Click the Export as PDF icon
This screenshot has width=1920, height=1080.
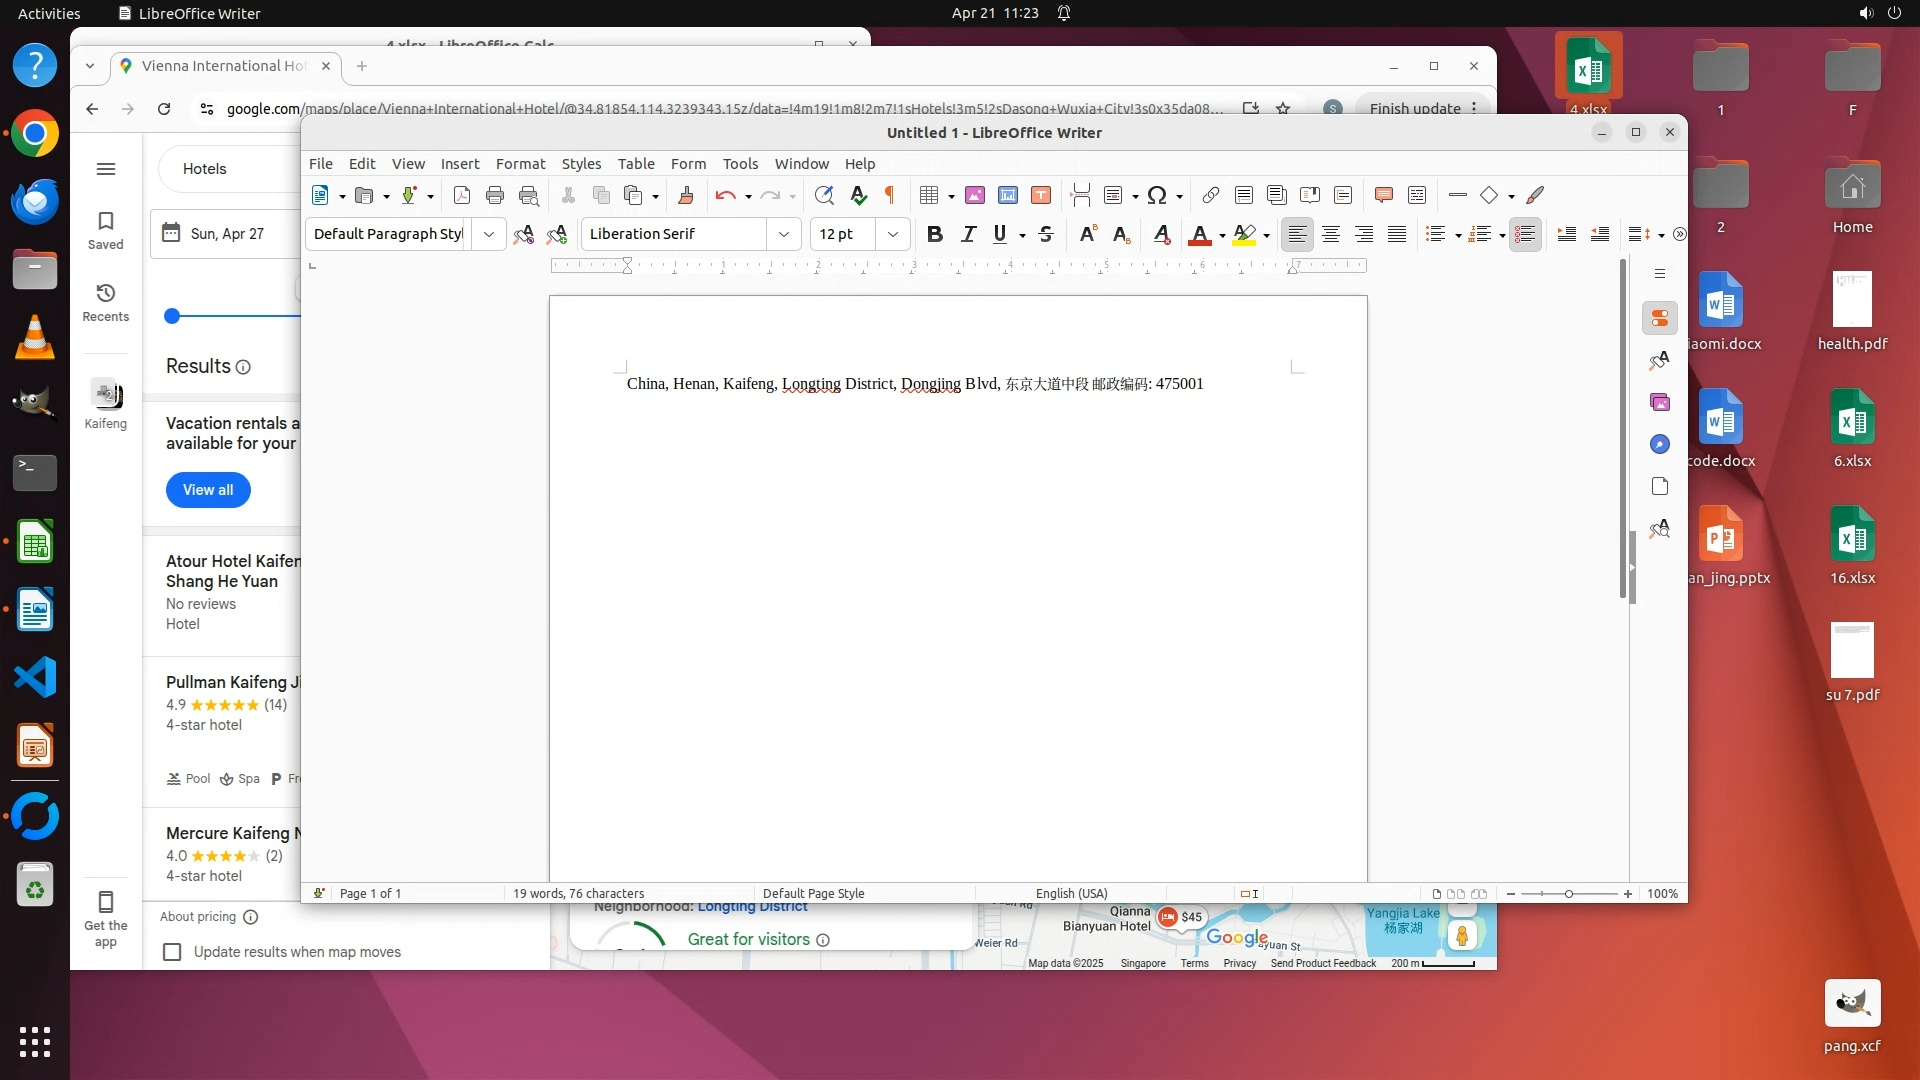[461, 195]
